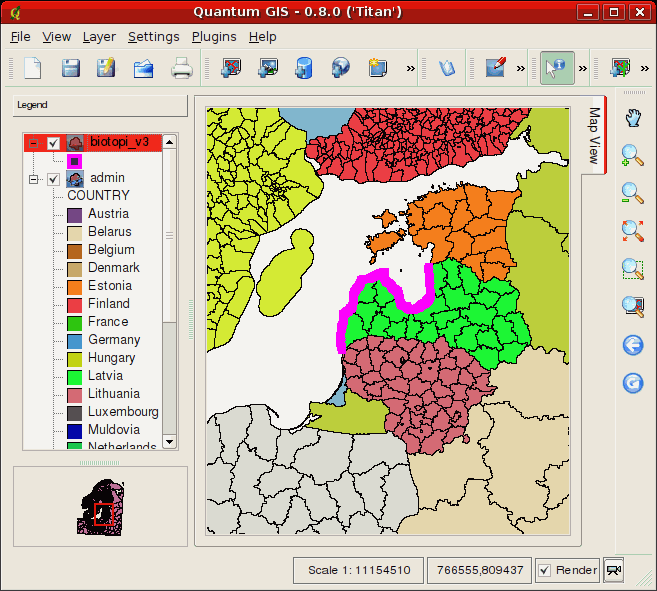Toggle the Render checkbox
This screenshot has height=591, width=657.
pos(544,570)
